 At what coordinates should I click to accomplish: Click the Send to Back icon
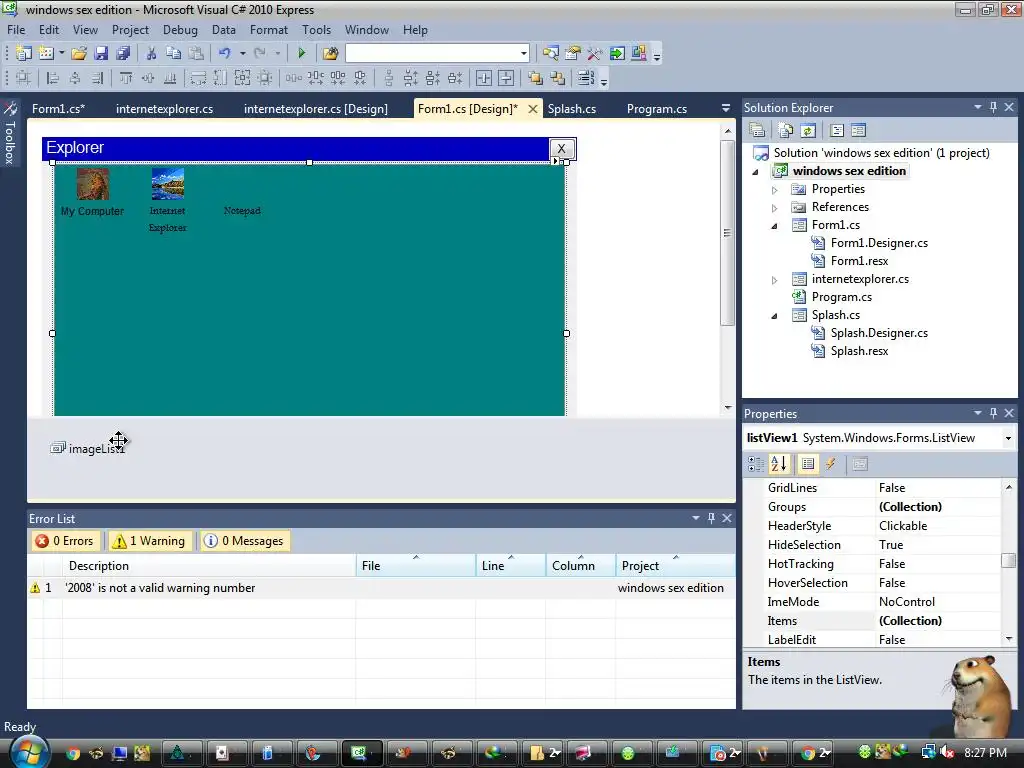557,79
